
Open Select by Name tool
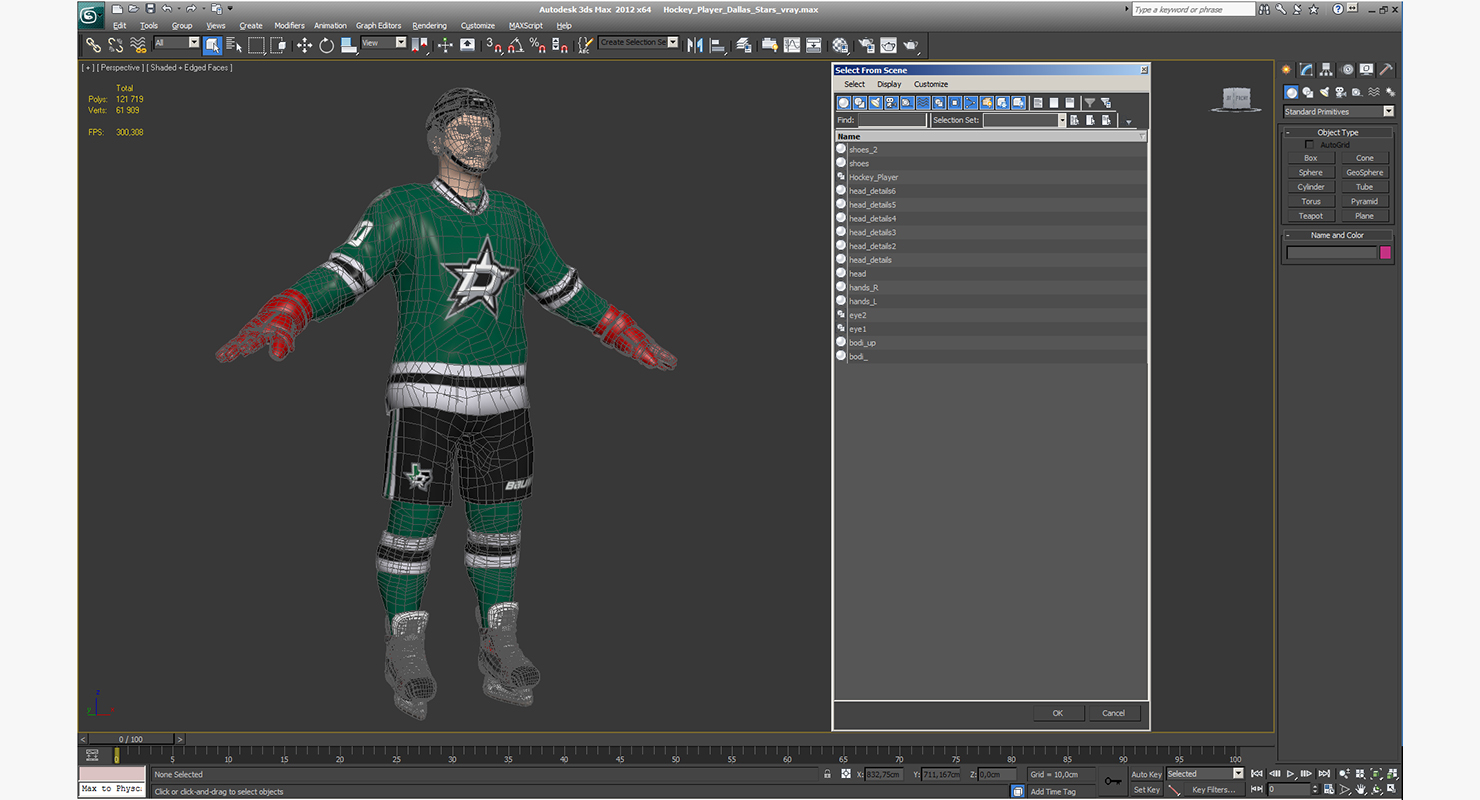[x=234, y=45]
